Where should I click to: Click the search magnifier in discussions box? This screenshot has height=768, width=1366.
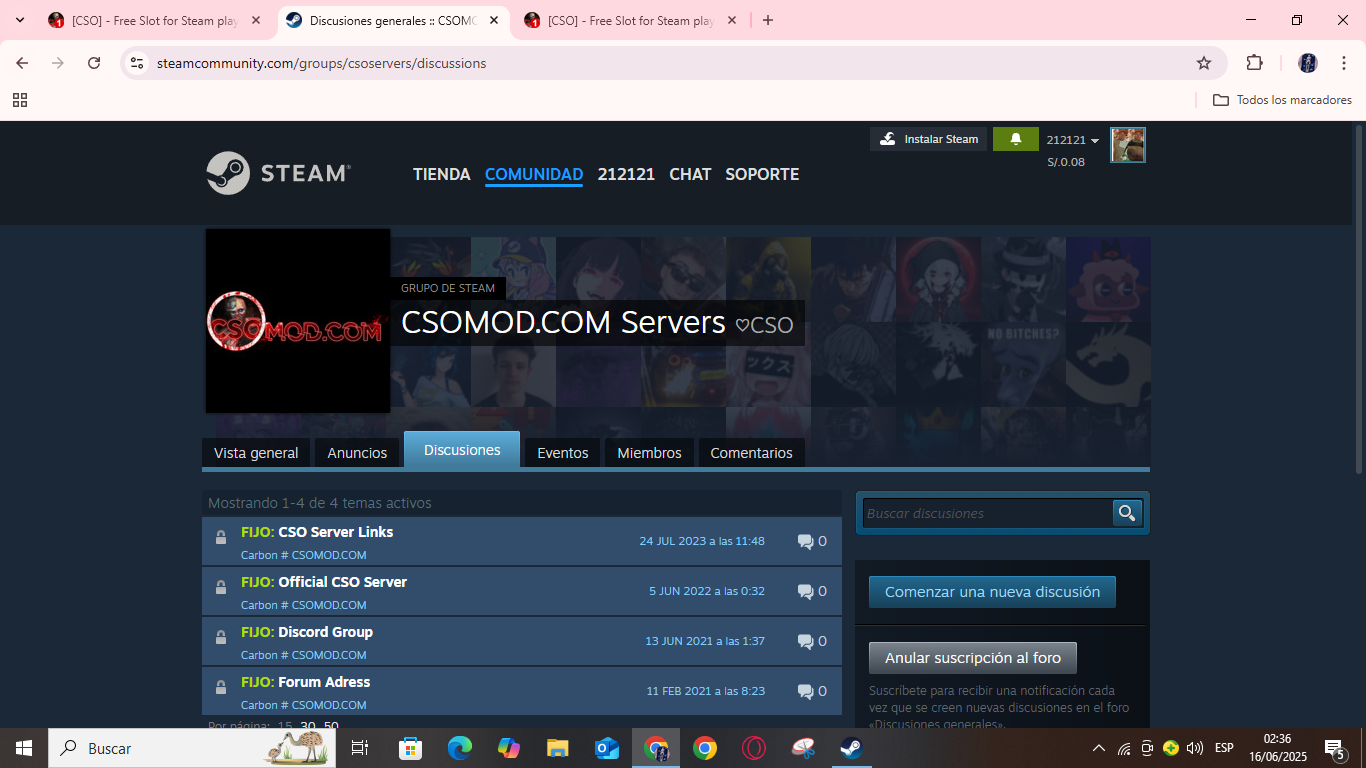(1127, 513)
